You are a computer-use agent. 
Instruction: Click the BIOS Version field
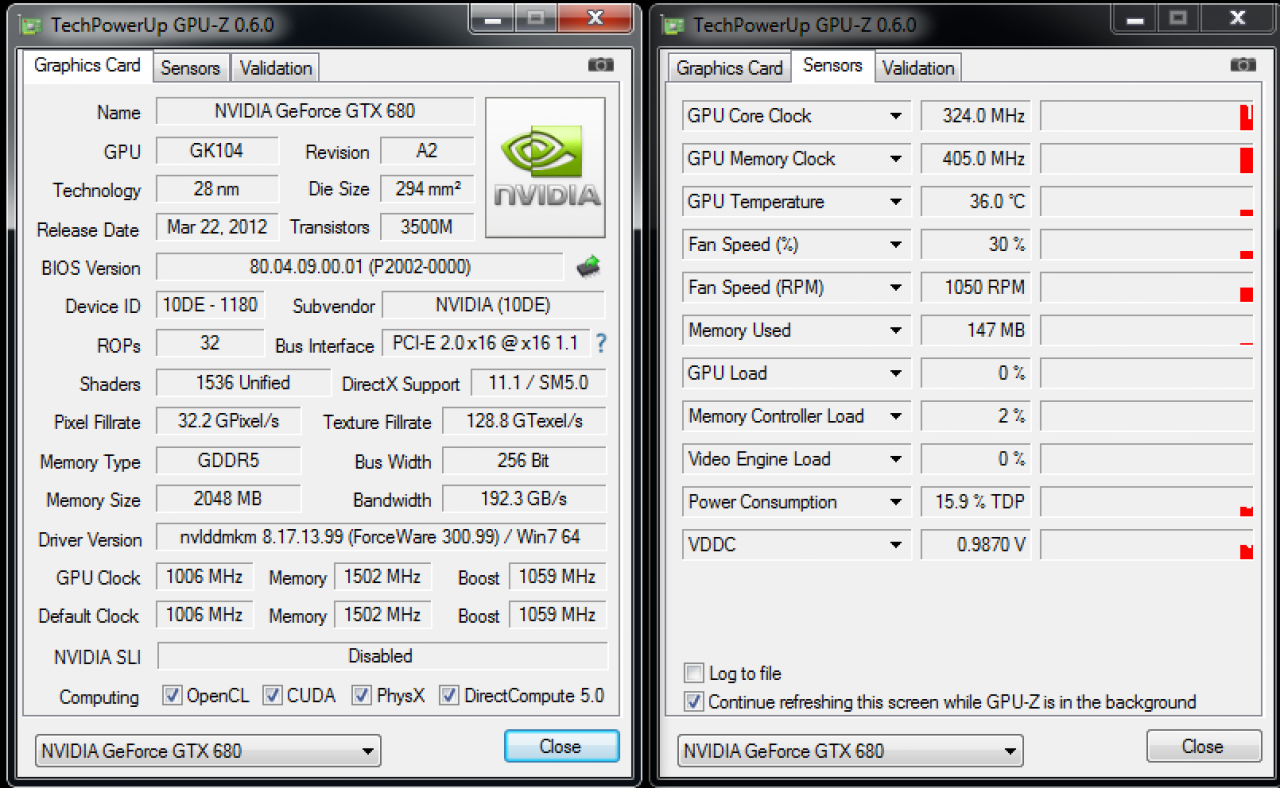pyautogui.click(x=360, y=267)
